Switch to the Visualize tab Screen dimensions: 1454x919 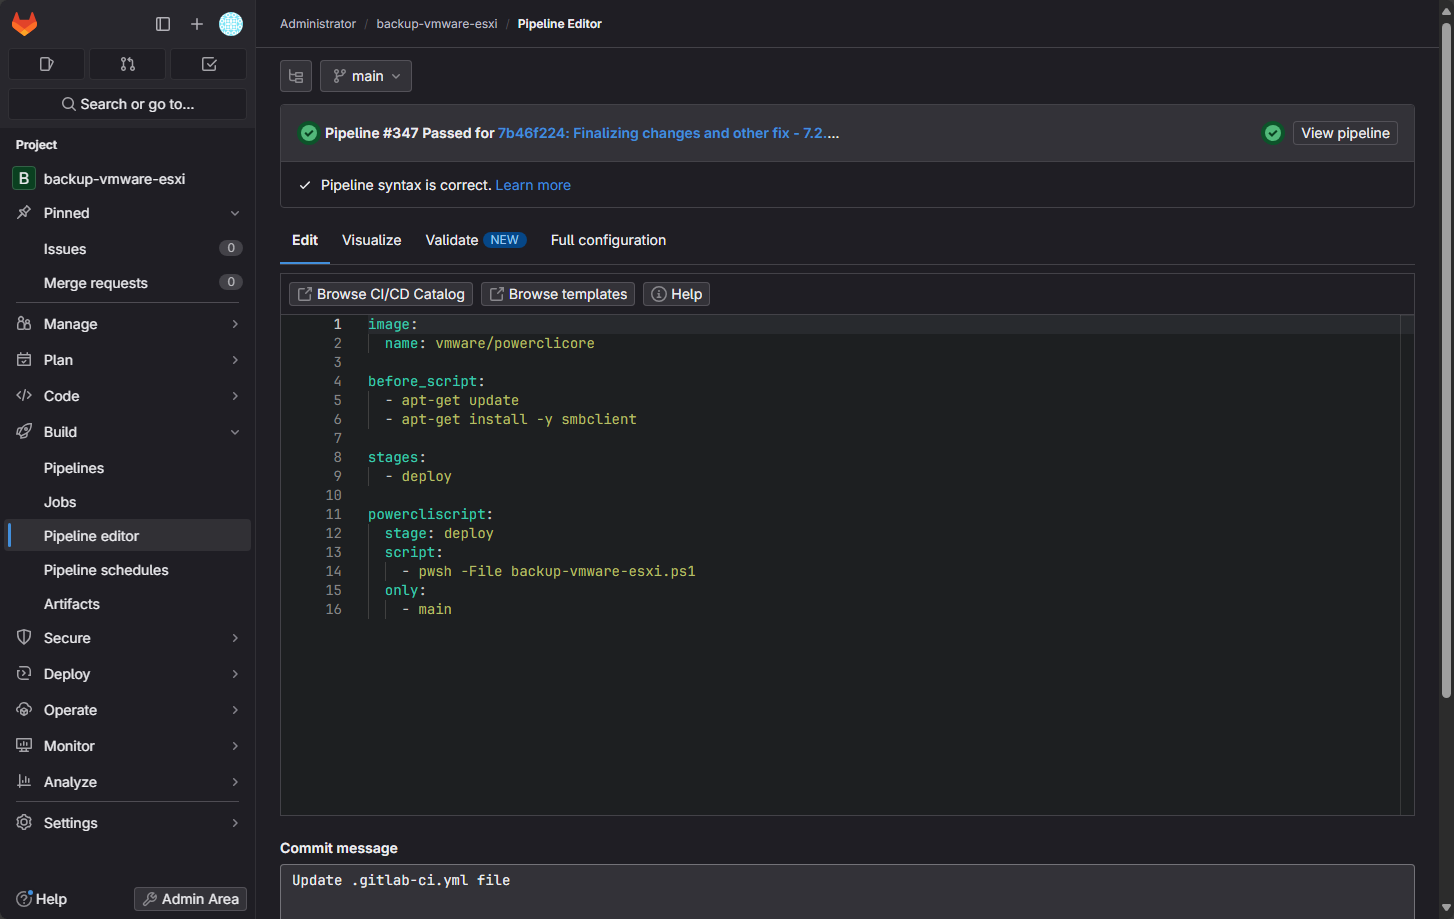(371, 240)
